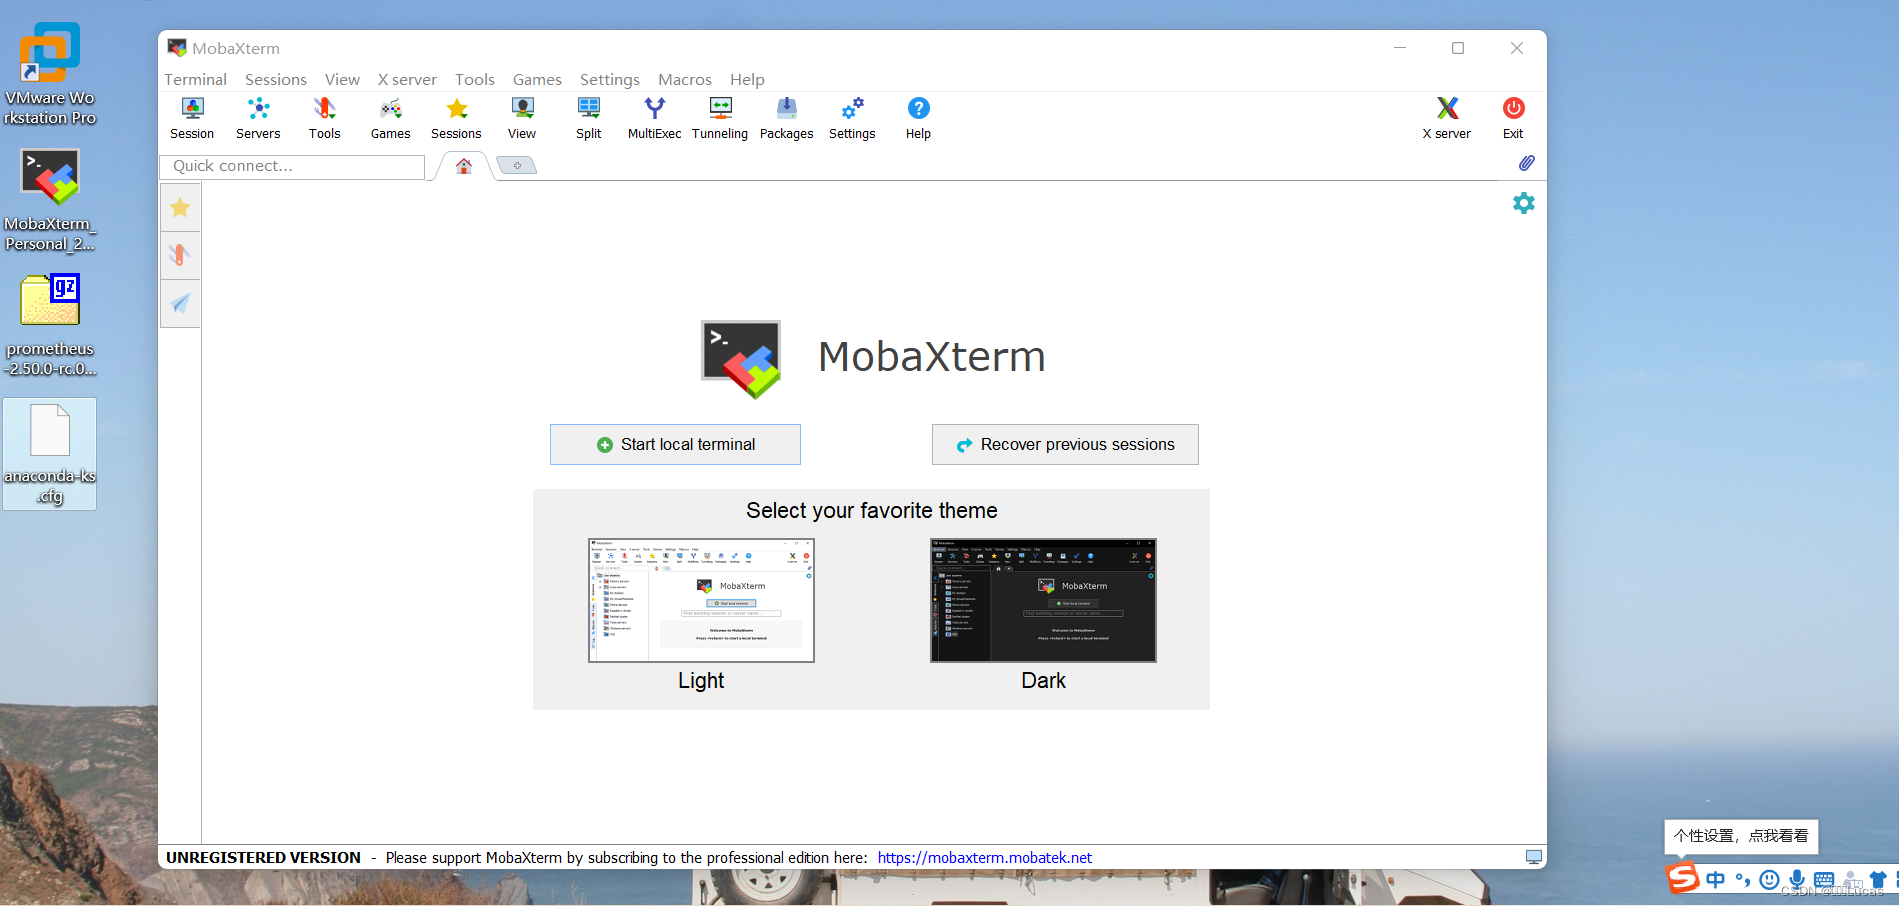This screenshot has height=906, width=1899.
Task: Open the Macros menu
Action: coord(685,79)
